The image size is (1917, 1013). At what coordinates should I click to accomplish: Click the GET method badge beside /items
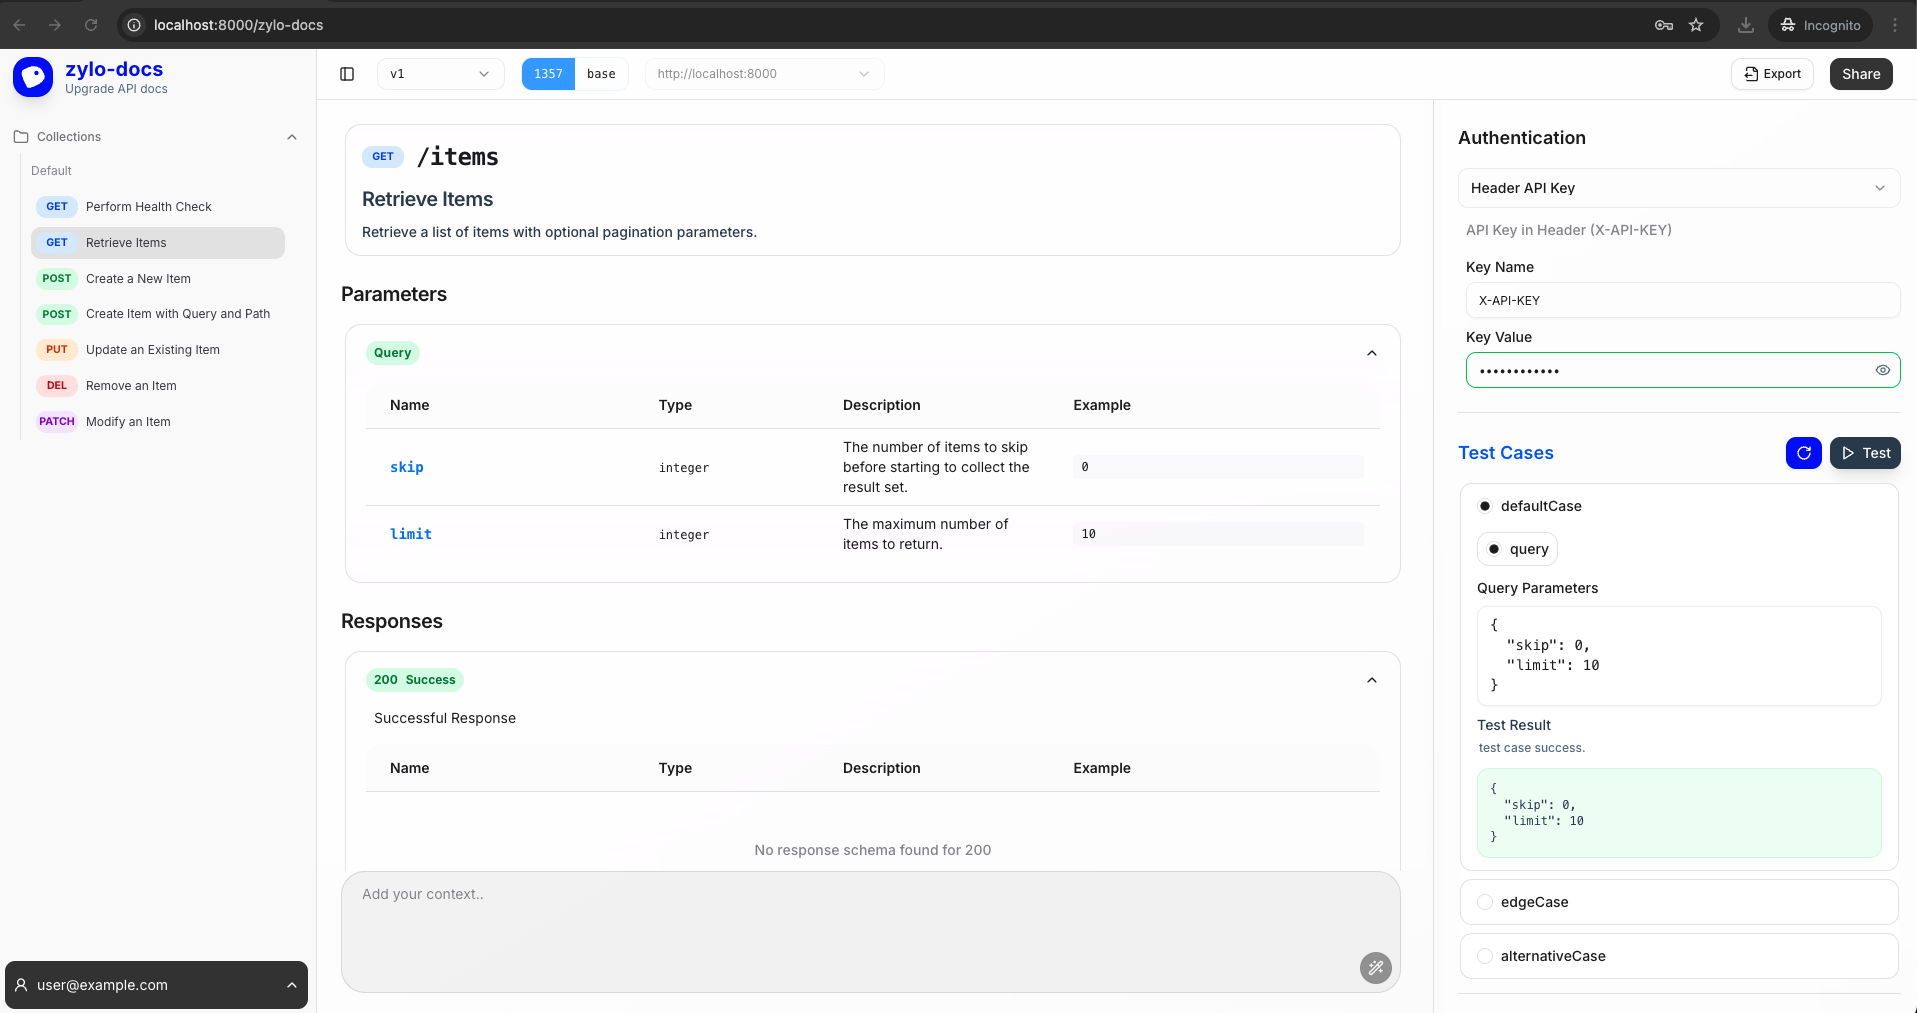(x=383, y=157)
